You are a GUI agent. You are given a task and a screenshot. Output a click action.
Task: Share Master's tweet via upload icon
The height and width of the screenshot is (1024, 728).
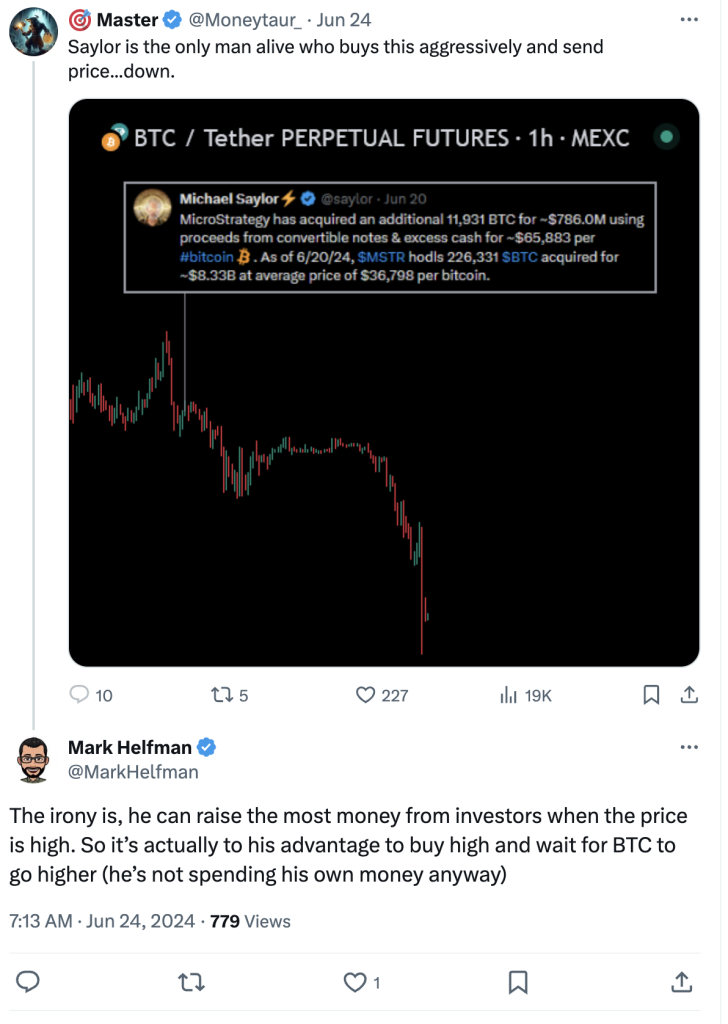[689, 694]
